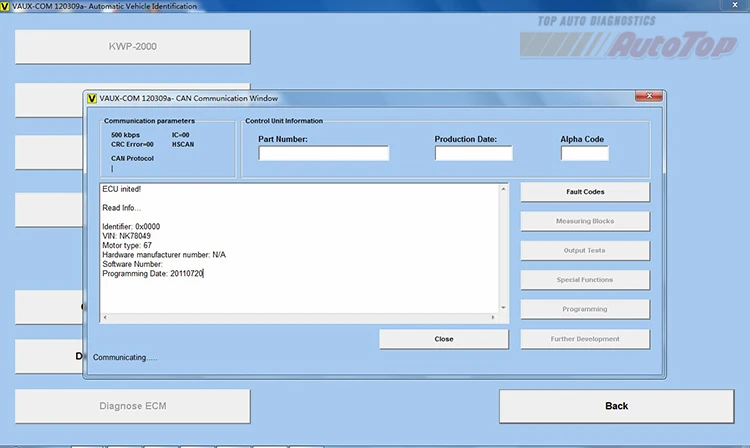Close the CAN Communication Window via Close button
The width and height of the screenshot is (750, 448).
(x=444, y=339)
